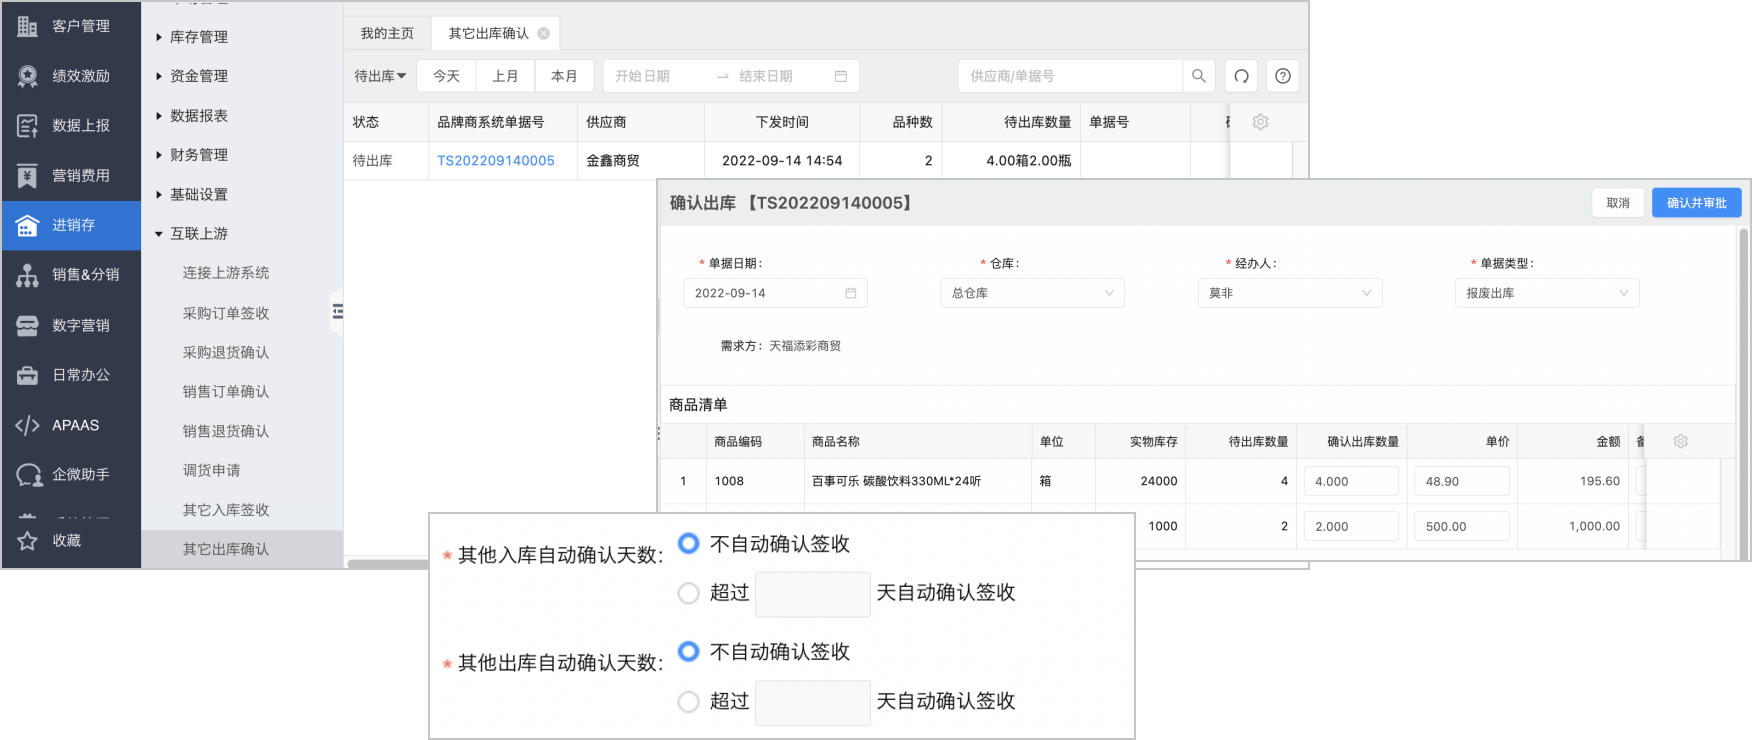This screenshot has height=740, width=1752.
Task: Click 其他出库 auto-confirm days input
Action: click(813, 703)
